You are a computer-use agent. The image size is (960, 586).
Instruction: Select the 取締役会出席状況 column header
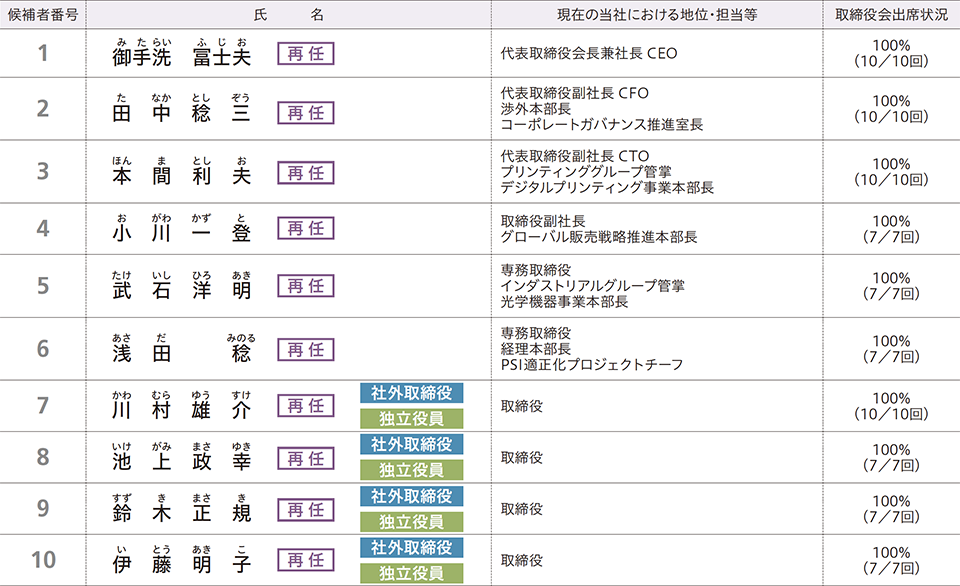[891, 15]
